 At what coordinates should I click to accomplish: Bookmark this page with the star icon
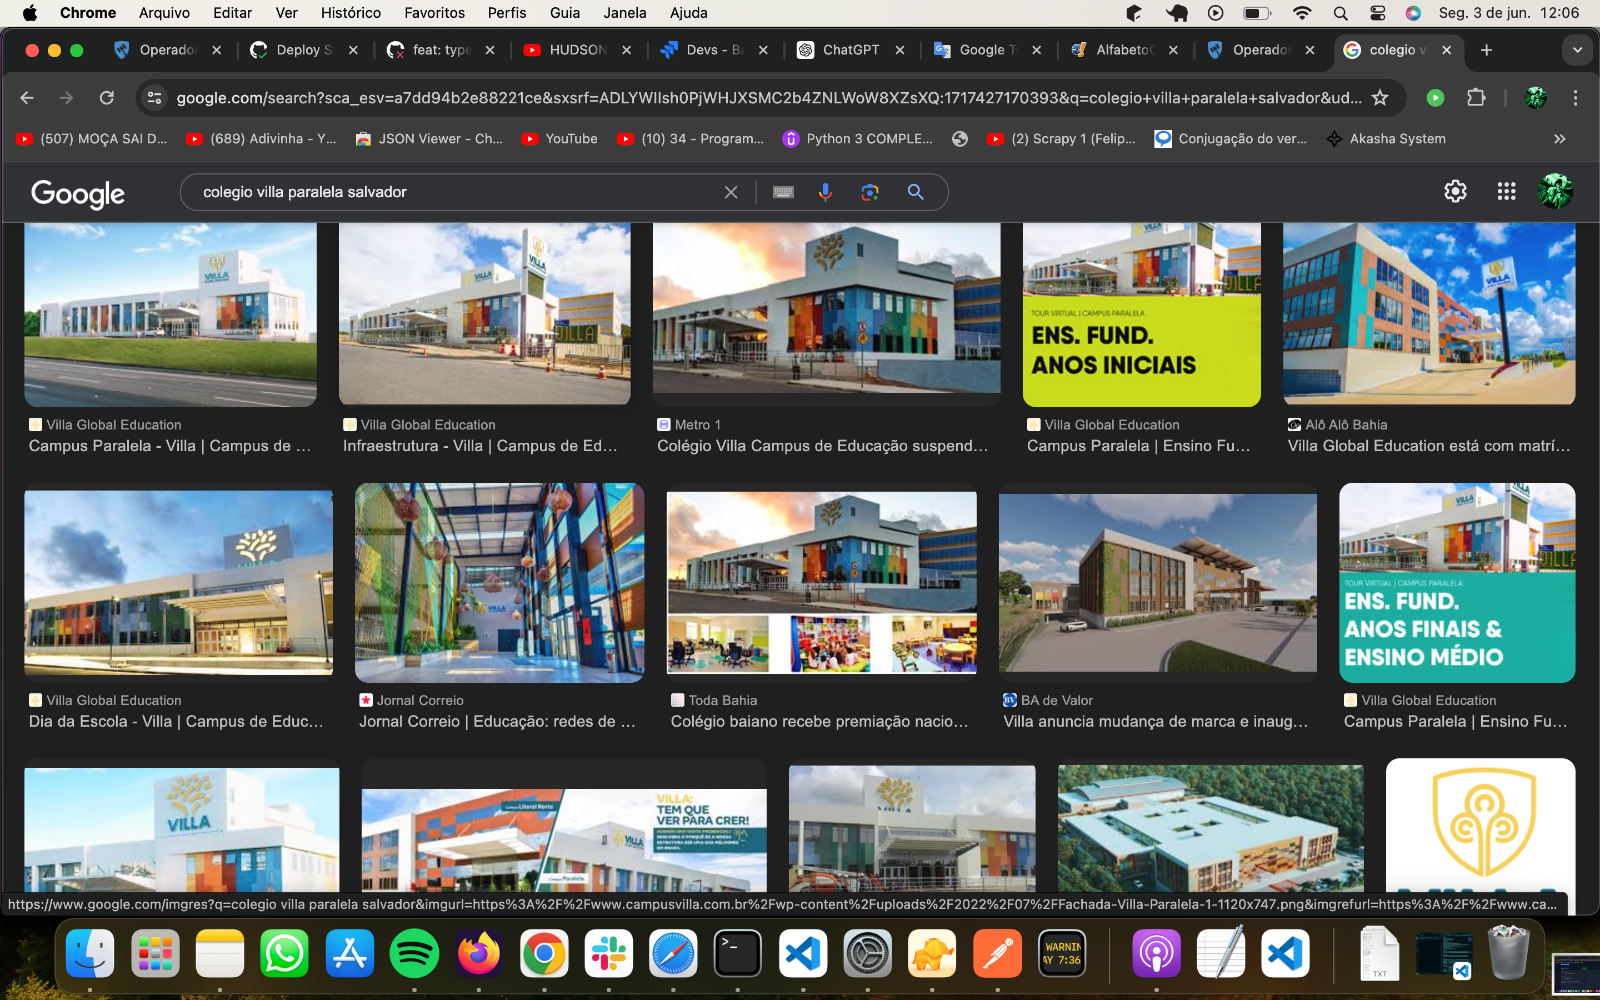point(1380,98)
